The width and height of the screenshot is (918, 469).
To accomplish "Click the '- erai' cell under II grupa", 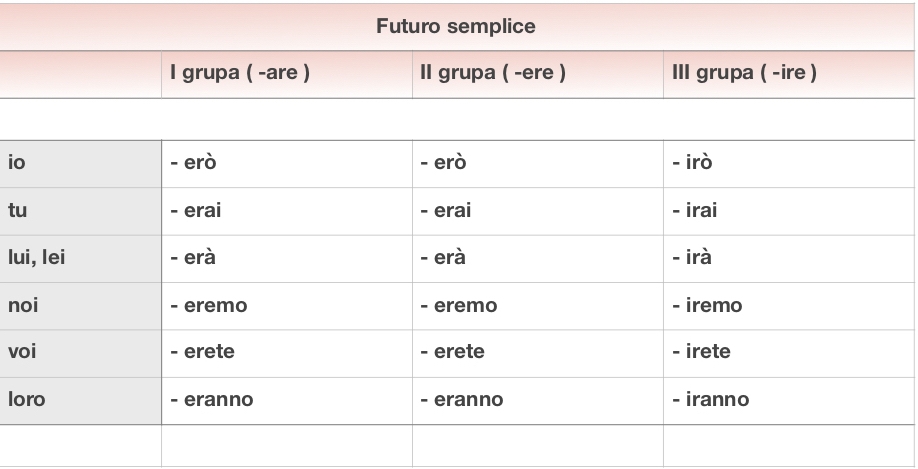I will point(537,211).
